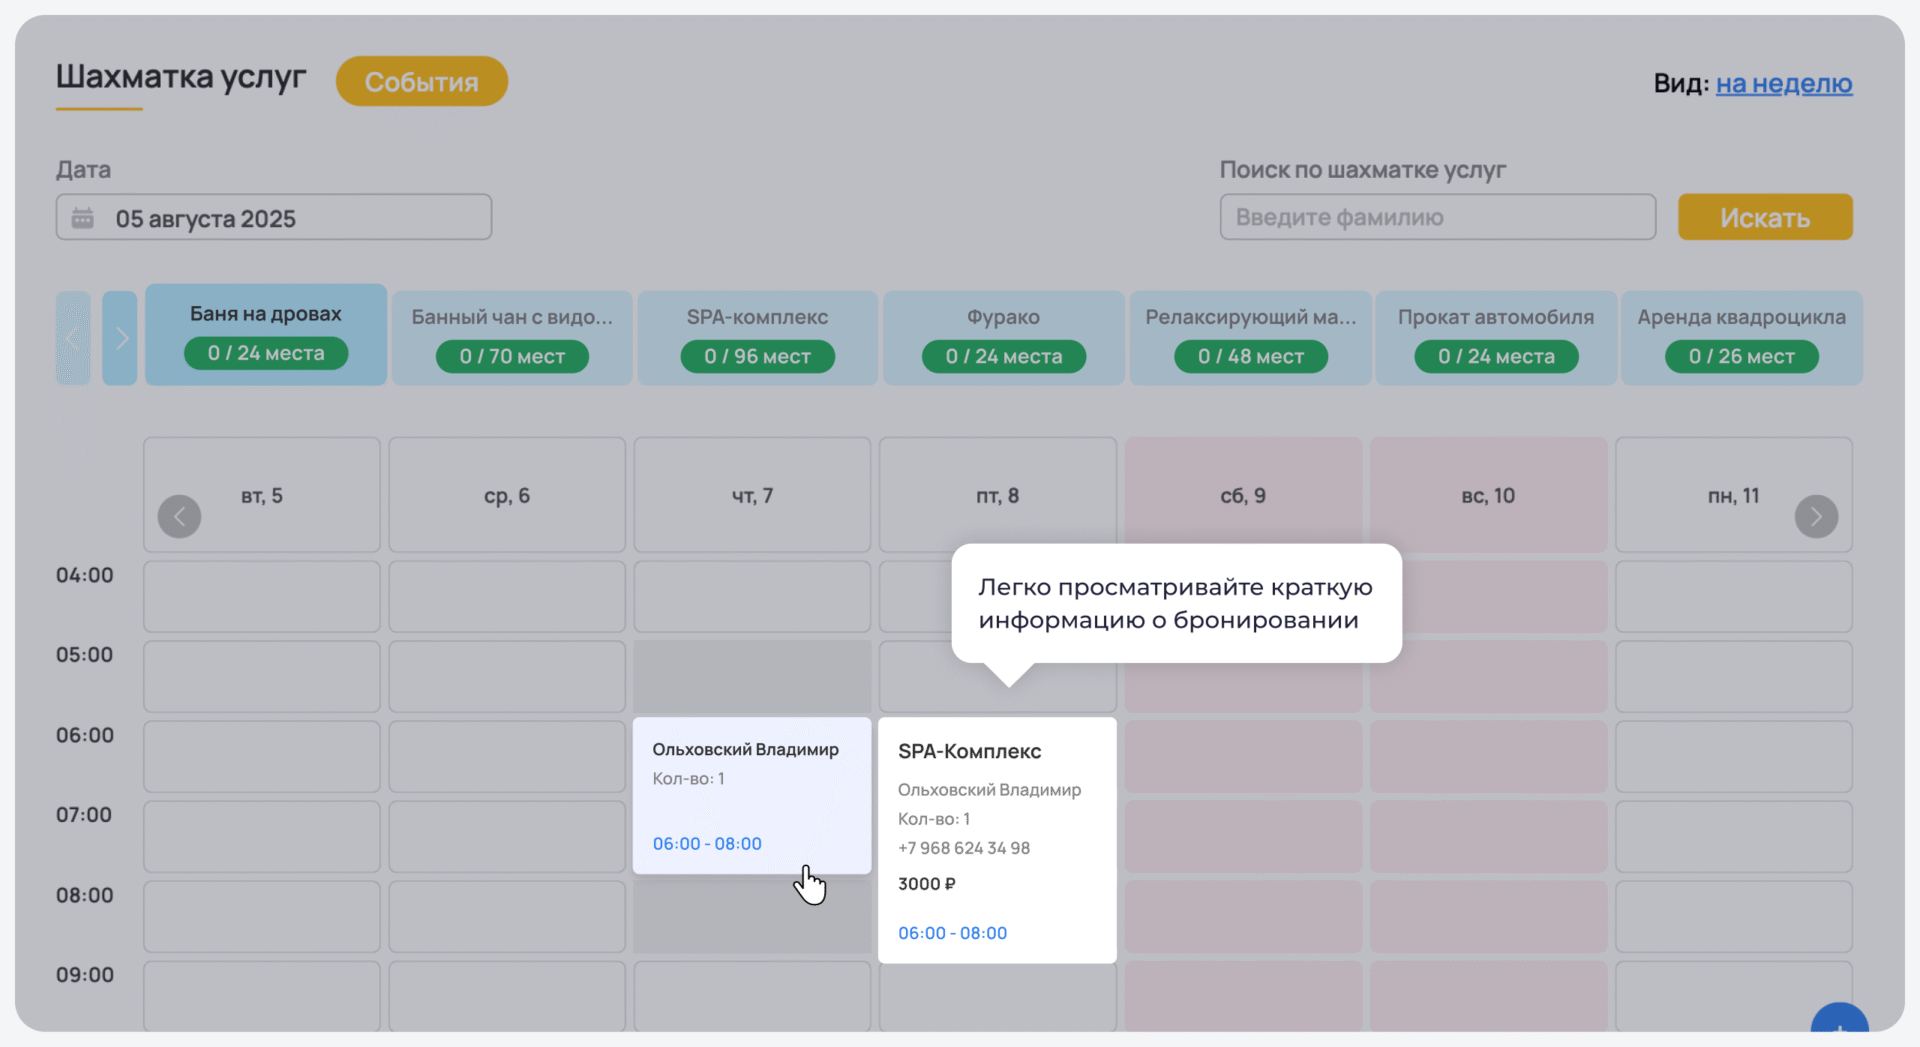Click the SPA-Комплекс booking details card
This screenshot has width=1920, height=1047.
coord(997,840)
